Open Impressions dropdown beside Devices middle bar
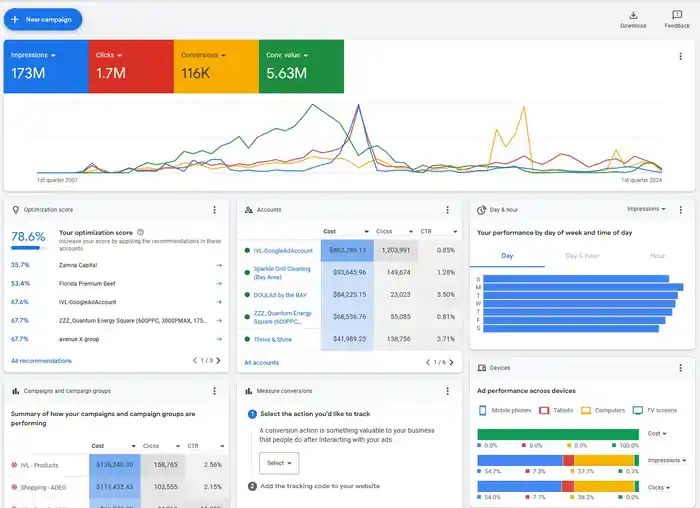The width and height of the screenshot is (700, 508). coord(667,460)
